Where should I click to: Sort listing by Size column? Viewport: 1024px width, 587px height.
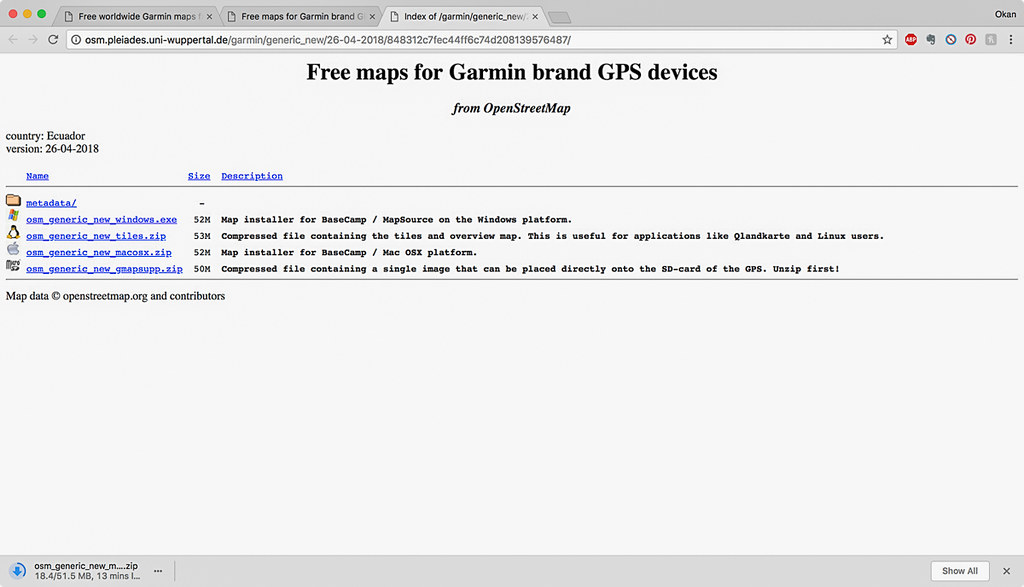click(x=199, y=176)
